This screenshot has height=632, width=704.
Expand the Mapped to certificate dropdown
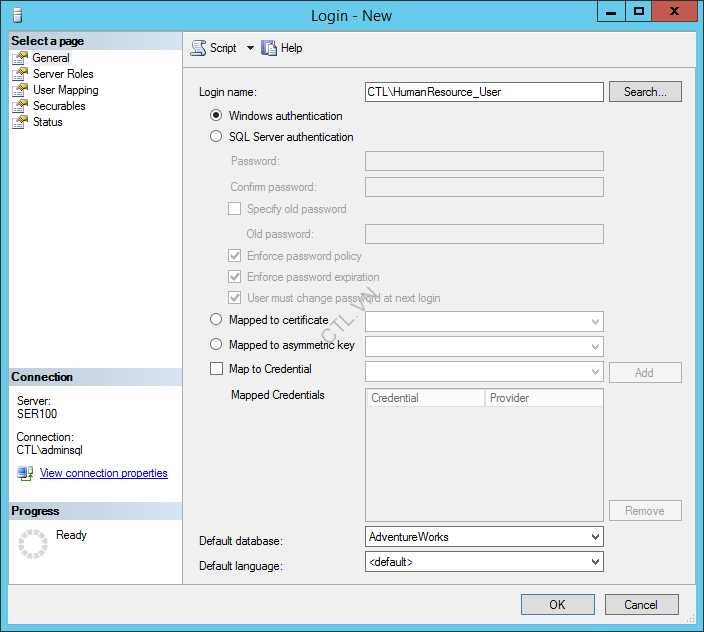595,321
